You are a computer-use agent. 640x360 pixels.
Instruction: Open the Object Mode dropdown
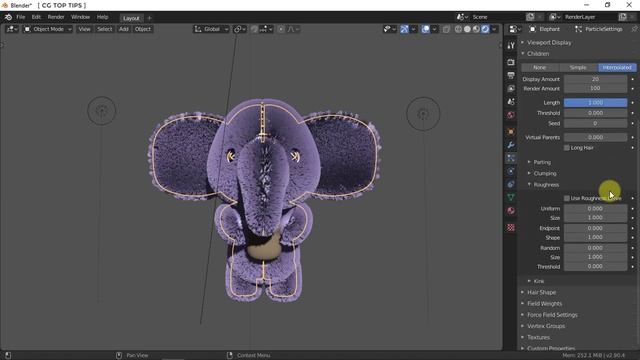pos(48,29)
